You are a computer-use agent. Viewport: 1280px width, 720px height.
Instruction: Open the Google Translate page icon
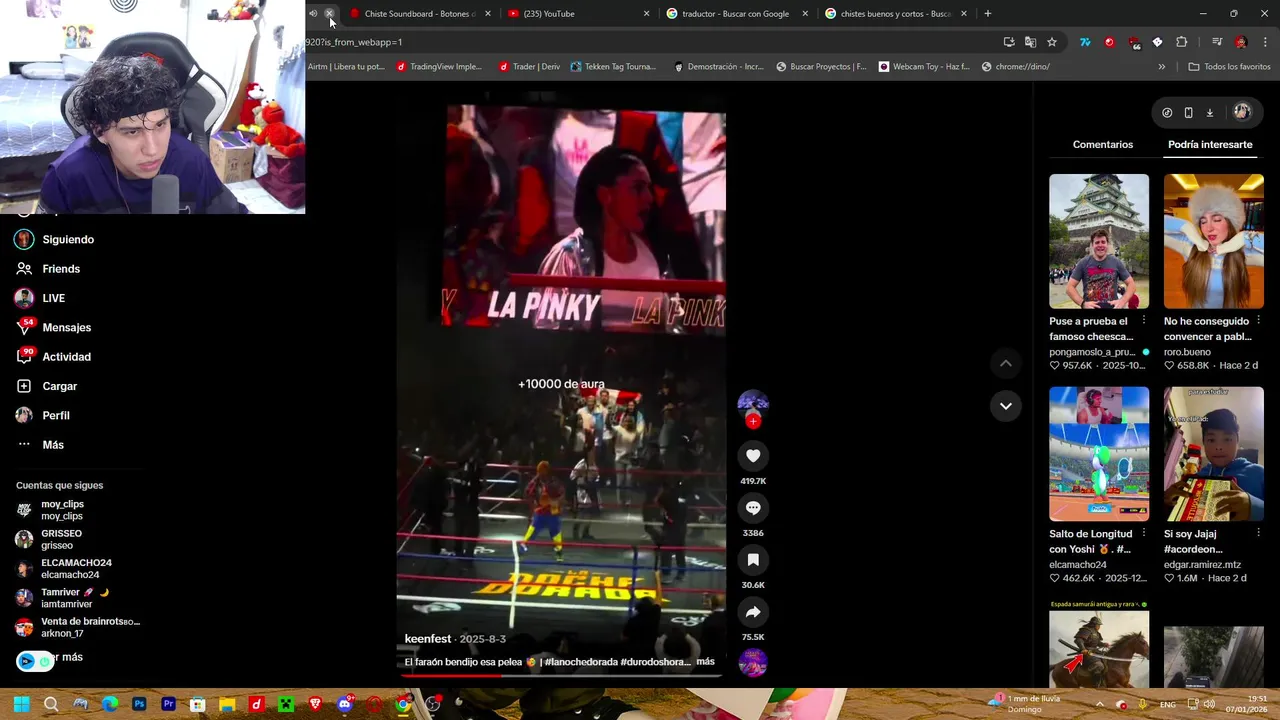[1030, 42]
